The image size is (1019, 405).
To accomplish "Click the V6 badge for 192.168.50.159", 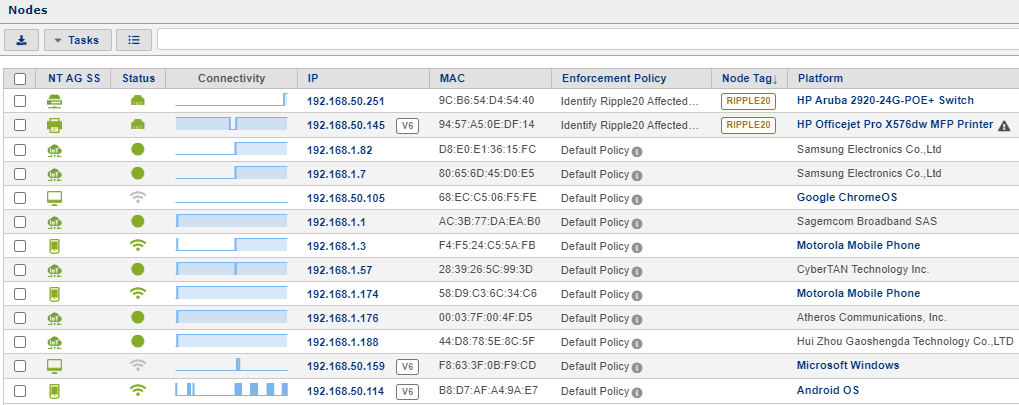I will pos(407,366).
